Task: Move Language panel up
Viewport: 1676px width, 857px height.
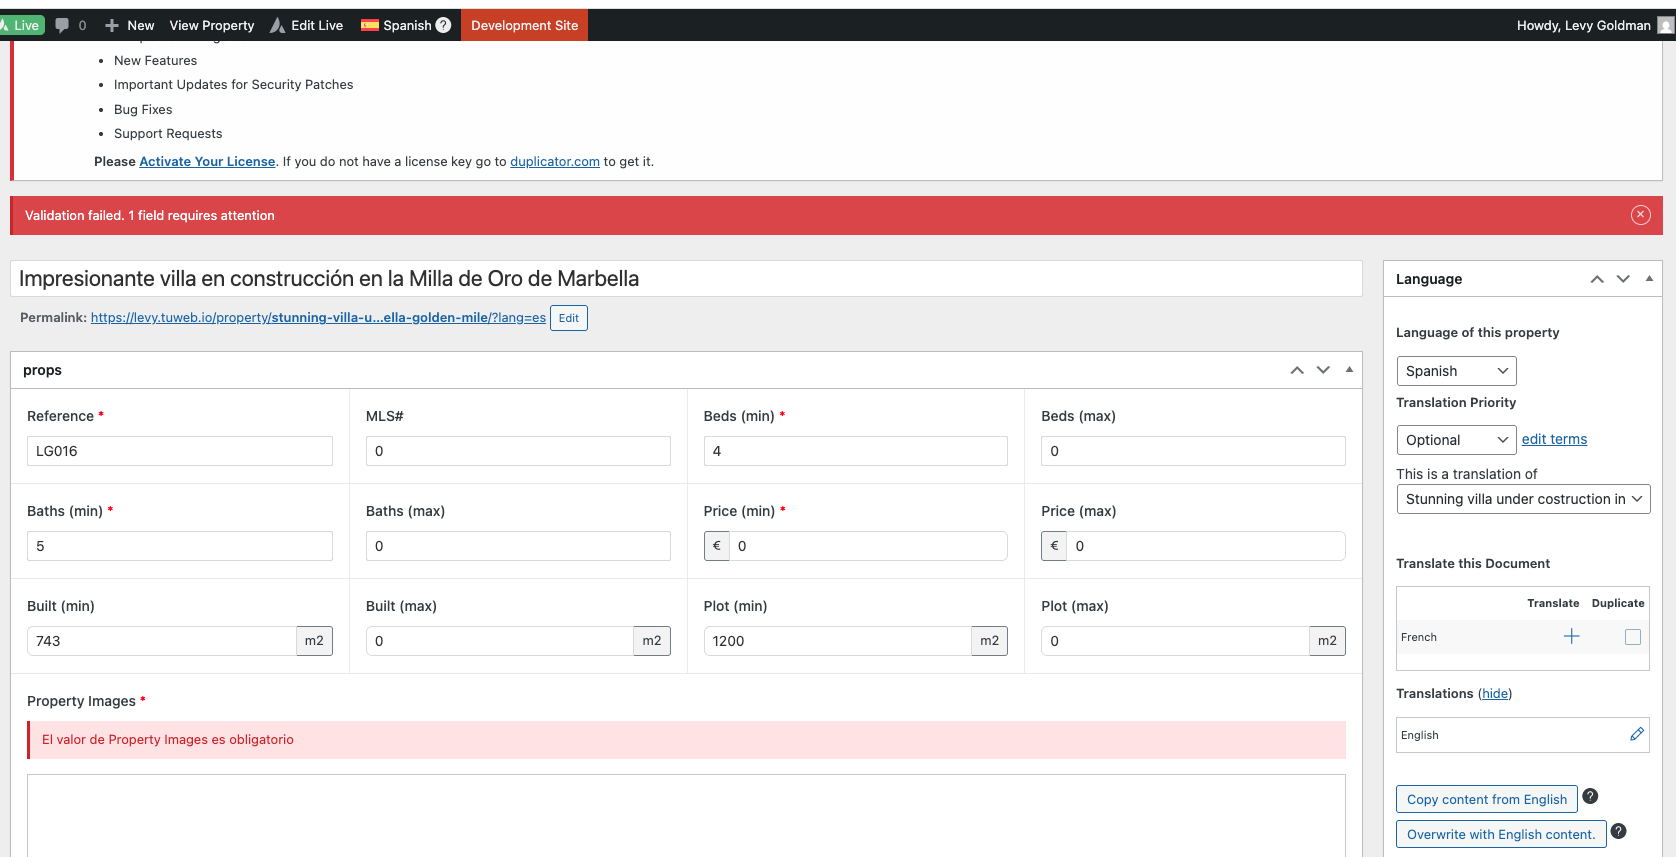Action: point(1597,279)
